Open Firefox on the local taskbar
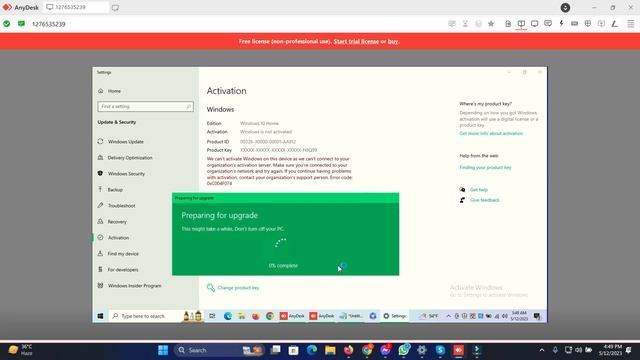The height and width of the screenshot is (360, 640). click(x=349, y=350)
